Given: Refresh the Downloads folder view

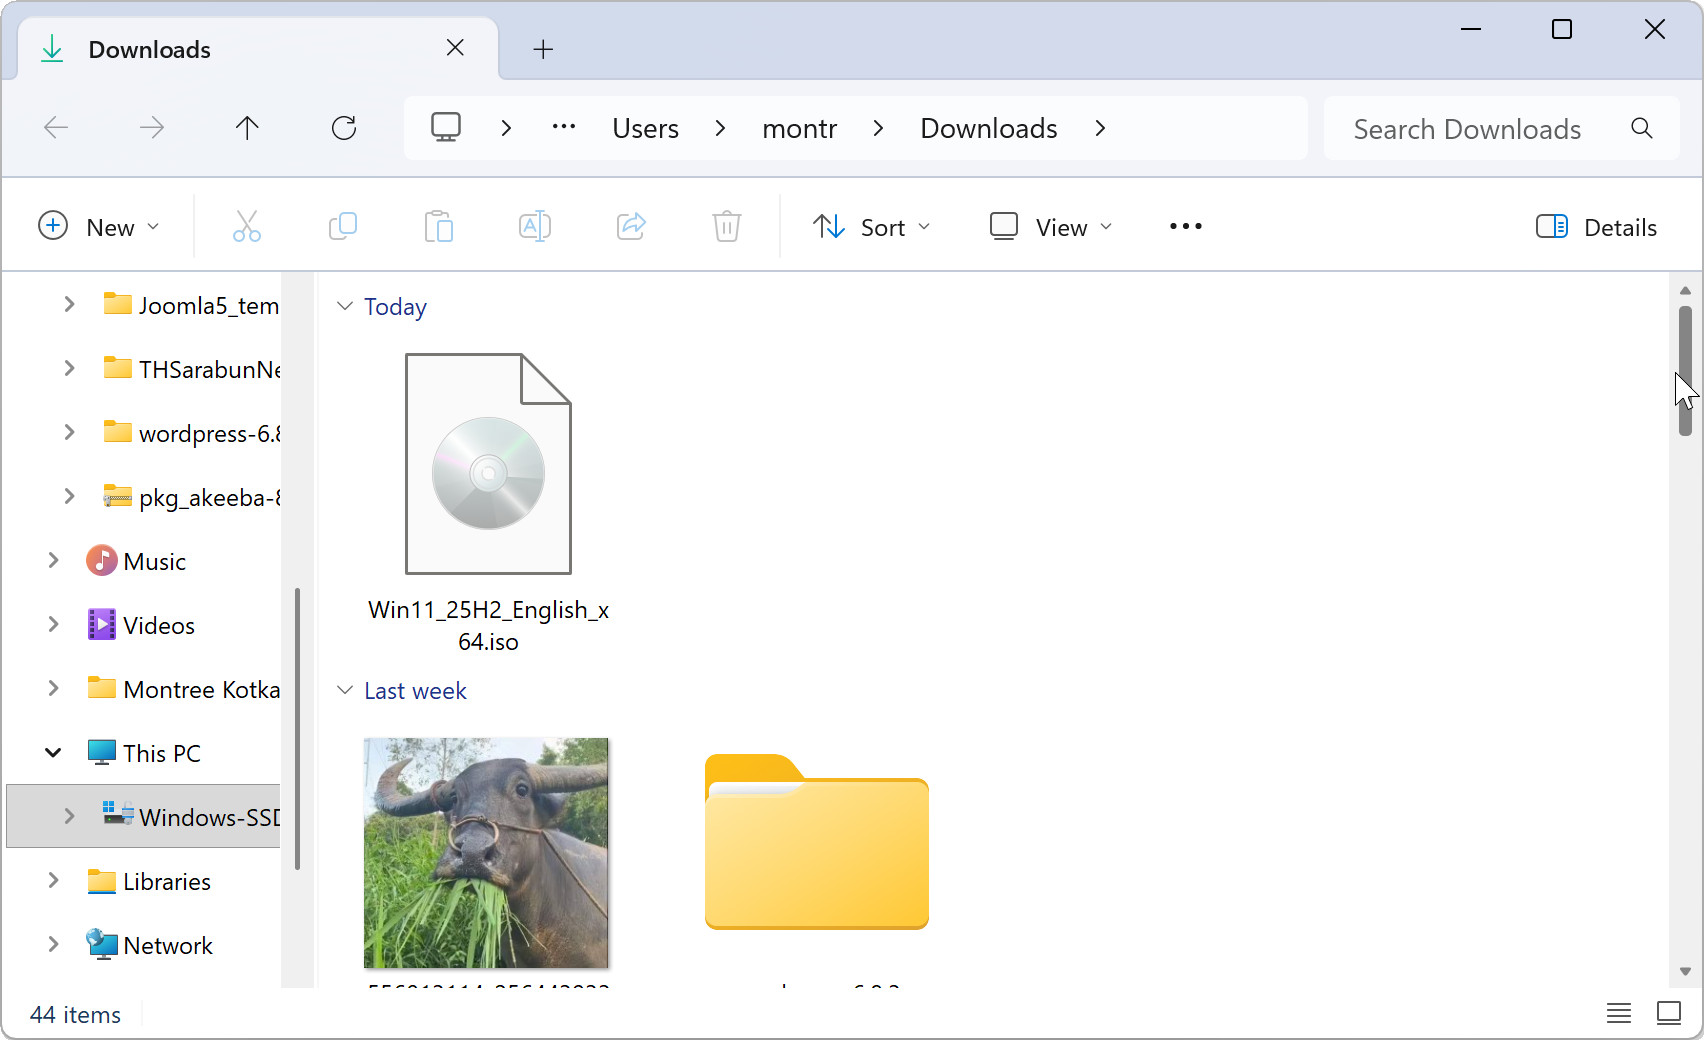Looking at the screenshot, I should click(x=344, y=127).
